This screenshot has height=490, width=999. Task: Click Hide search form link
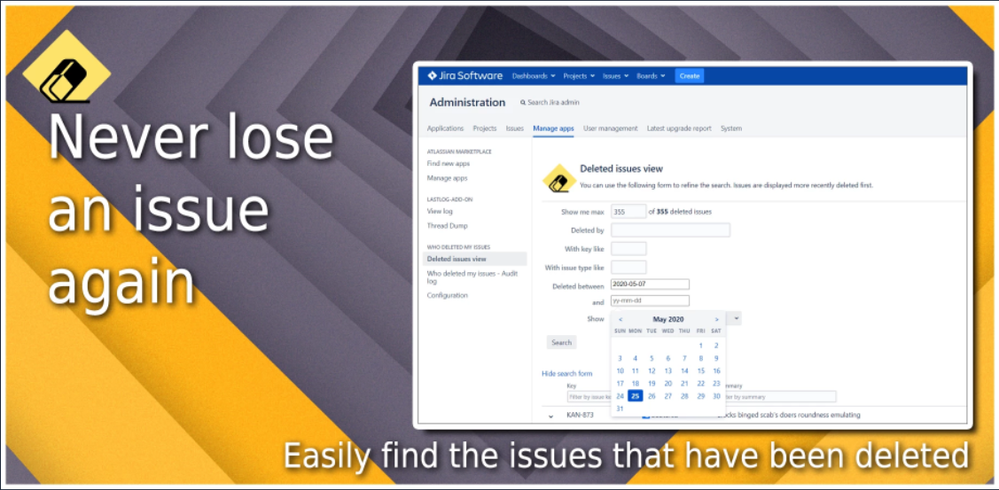pos(567,373)
